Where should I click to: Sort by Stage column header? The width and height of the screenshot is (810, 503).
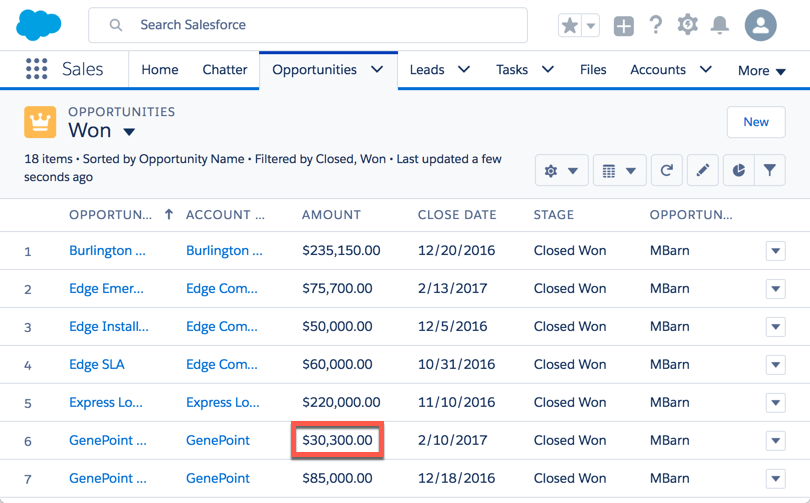(554, 215)
